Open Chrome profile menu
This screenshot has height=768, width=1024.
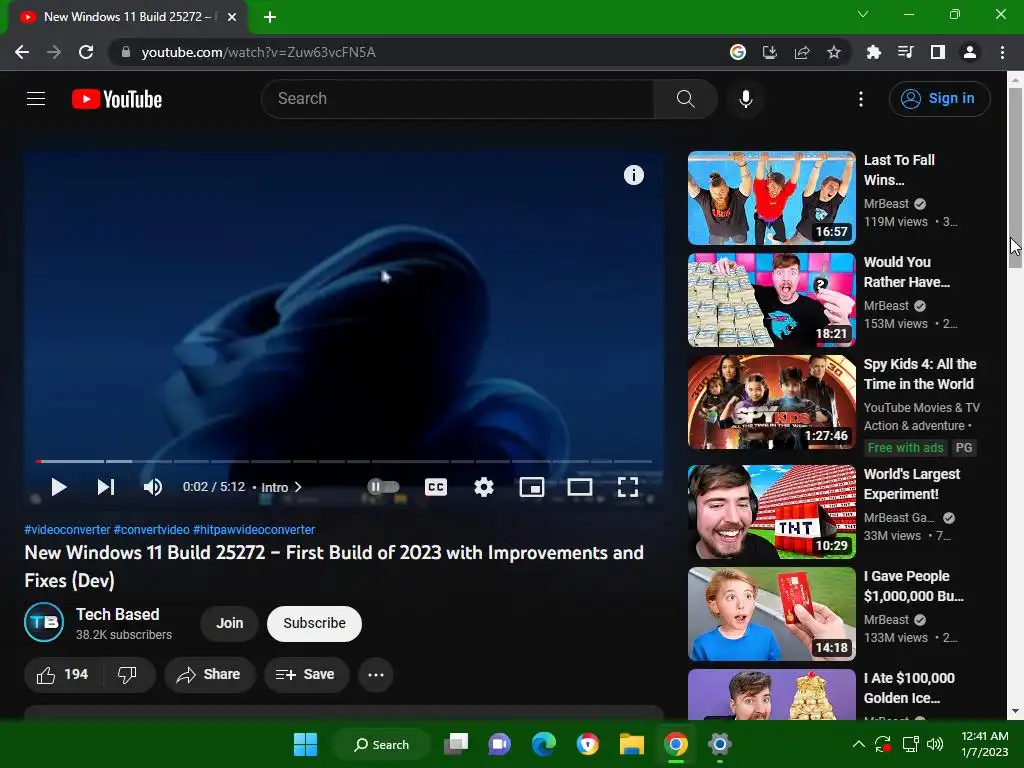coord(970,52)
